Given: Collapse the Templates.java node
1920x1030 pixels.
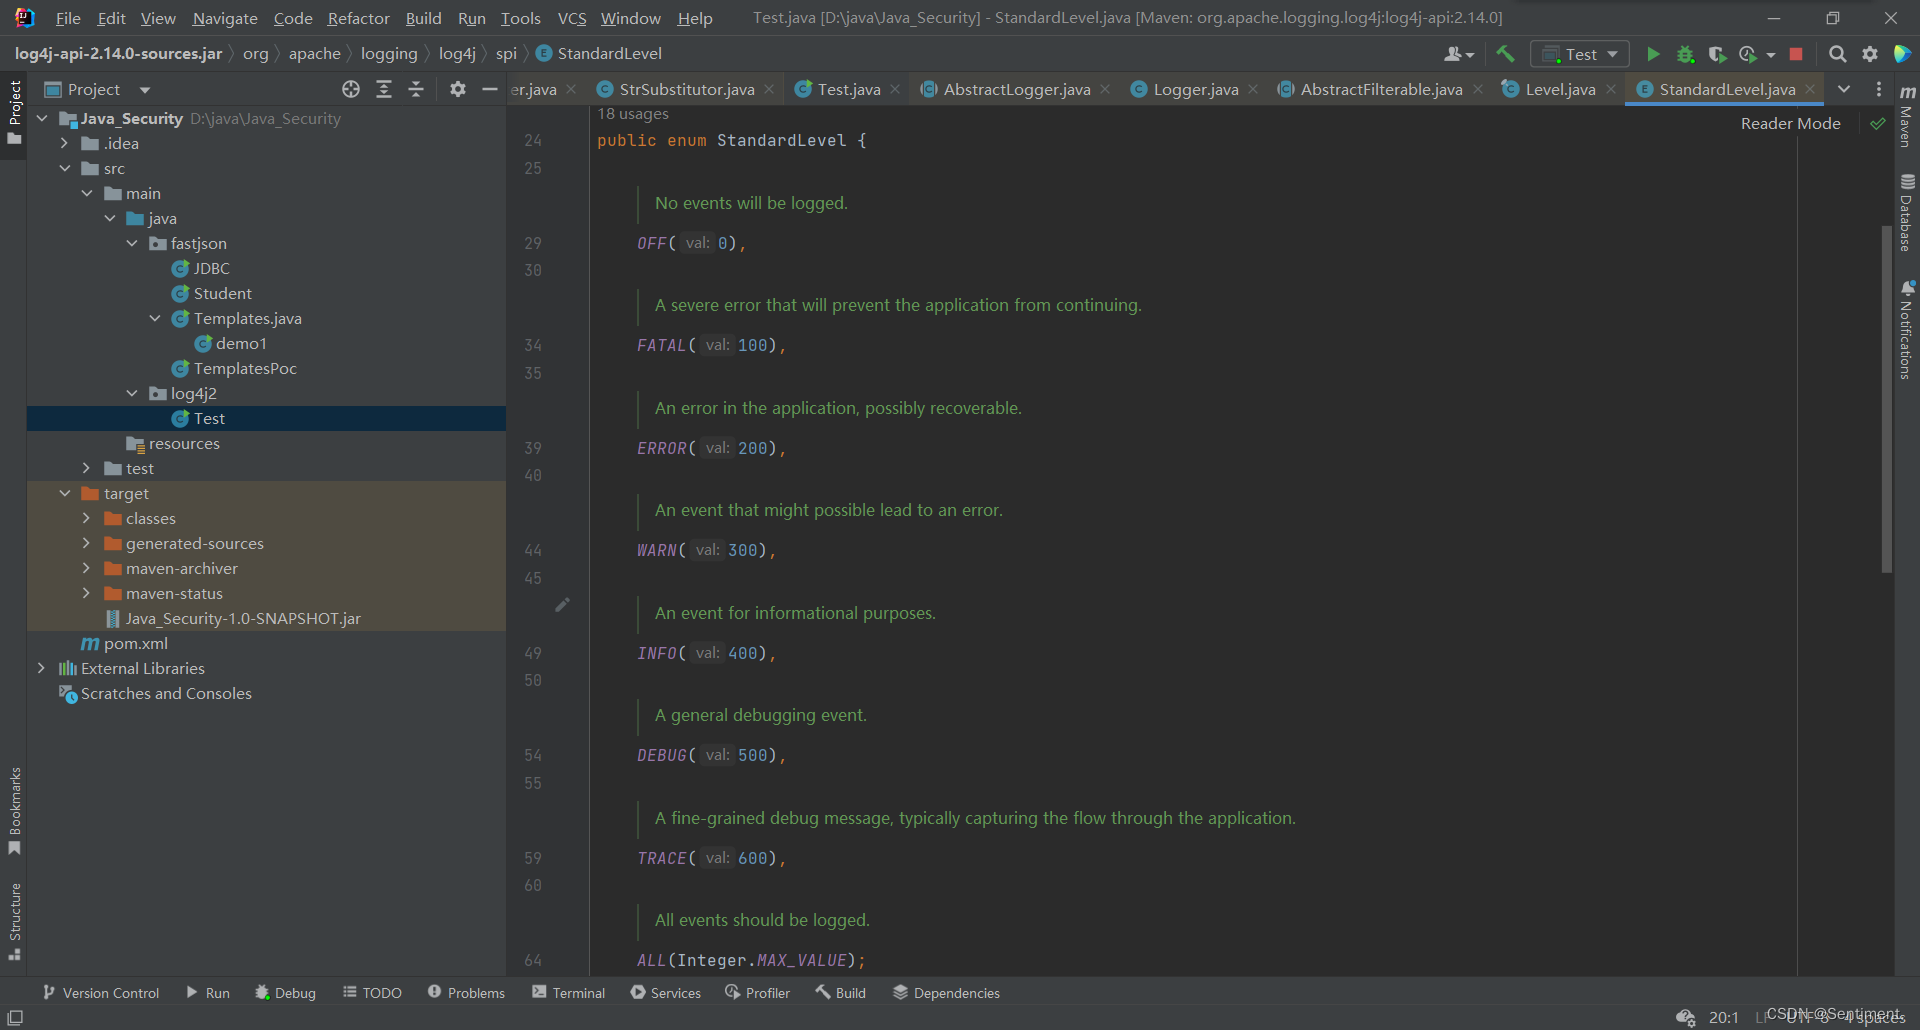Looking at the screenshot, I should (x=155, y=318).
